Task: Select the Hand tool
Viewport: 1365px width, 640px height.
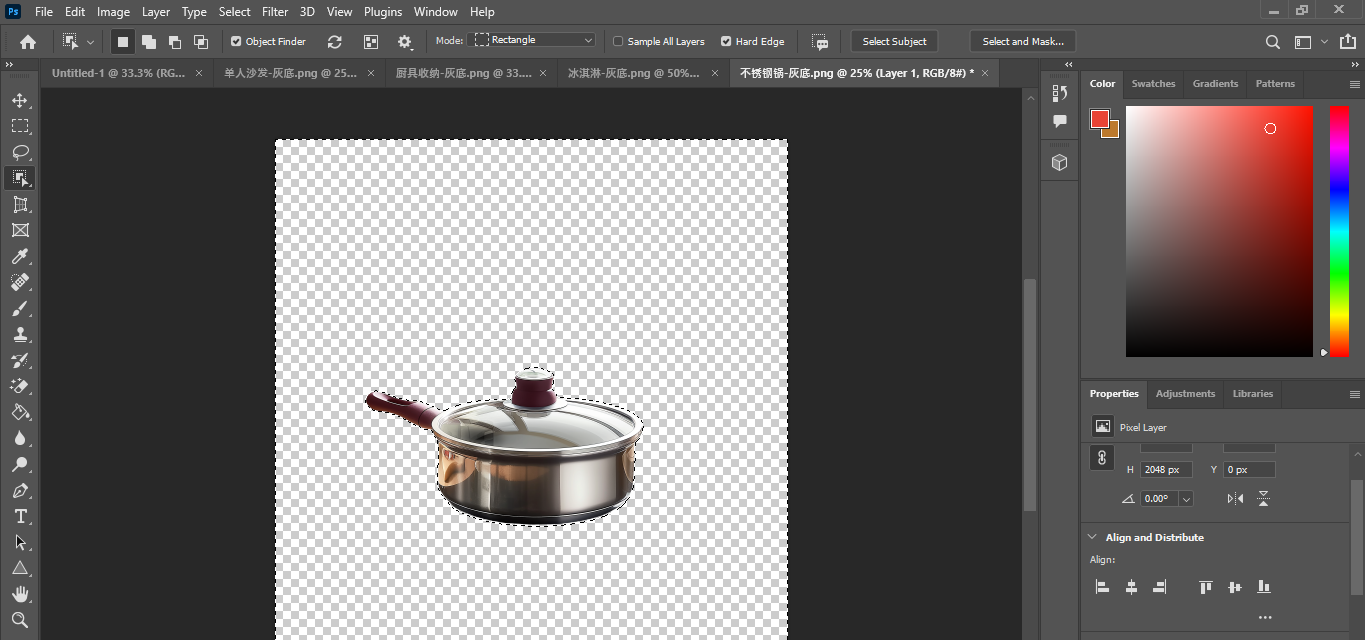Action: pyautogui.click(x=20, y=595)
